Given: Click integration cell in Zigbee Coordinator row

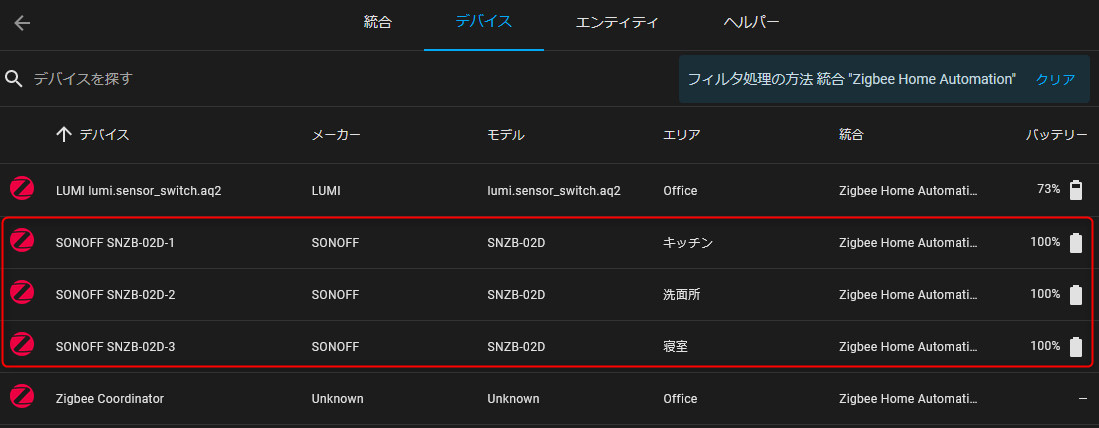Looking at the screenshot, I should click(x=908, y=399).
